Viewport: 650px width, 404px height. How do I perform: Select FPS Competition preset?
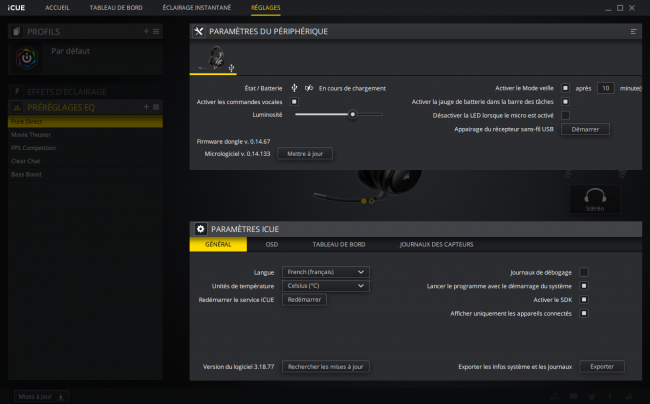[x=85, y=148]
